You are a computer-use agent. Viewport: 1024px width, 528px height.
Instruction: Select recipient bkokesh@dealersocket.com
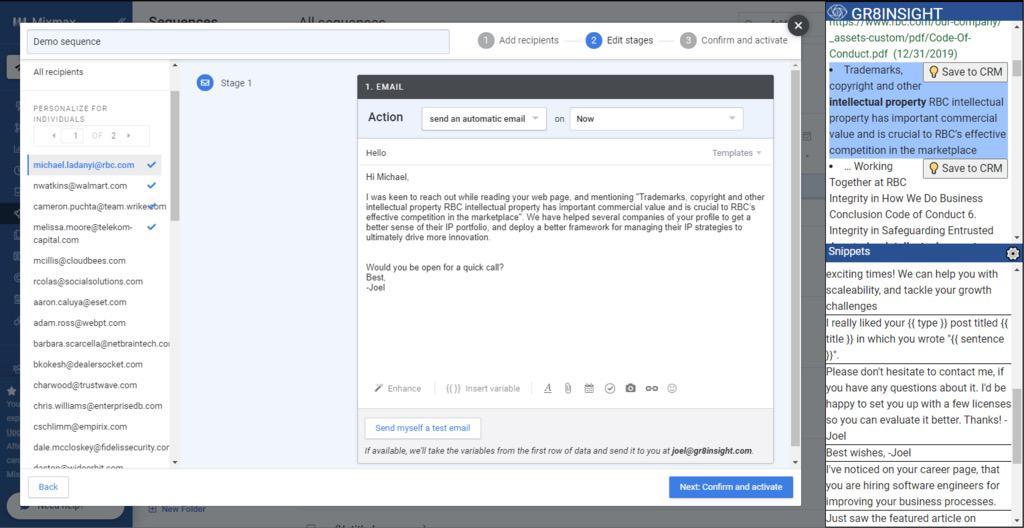coord(88,365)
